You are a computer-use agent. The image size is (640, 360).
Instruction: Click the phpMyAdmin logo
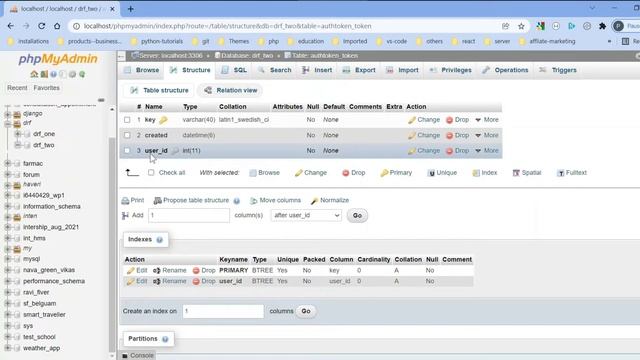click(x=58, y=59)
